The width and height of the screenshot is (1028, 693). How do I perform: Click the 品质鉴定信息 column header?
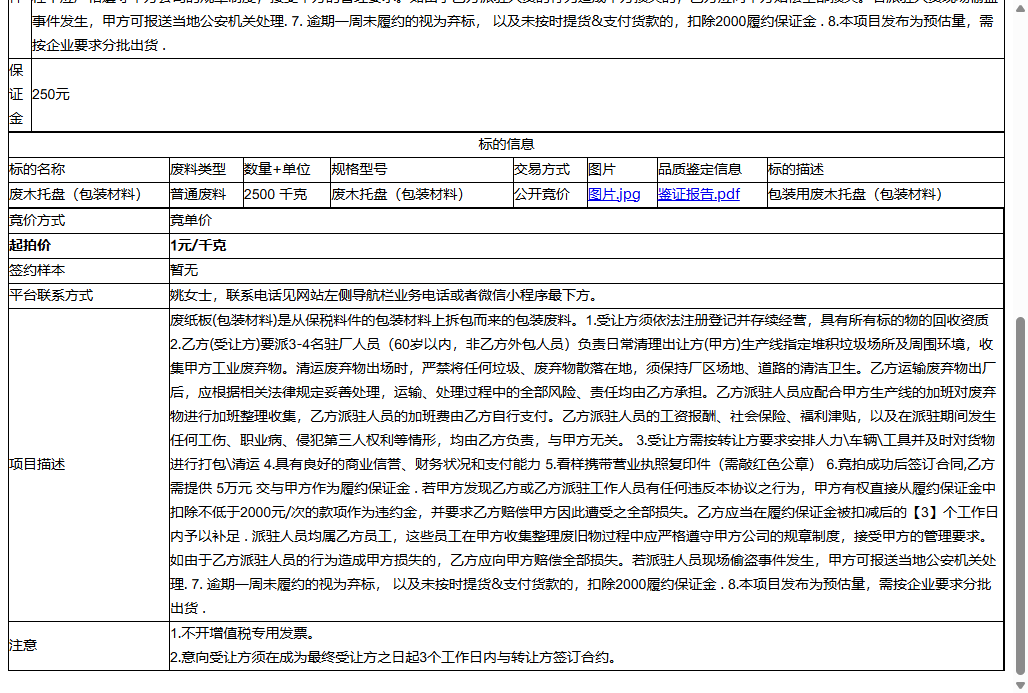[700, 169]
